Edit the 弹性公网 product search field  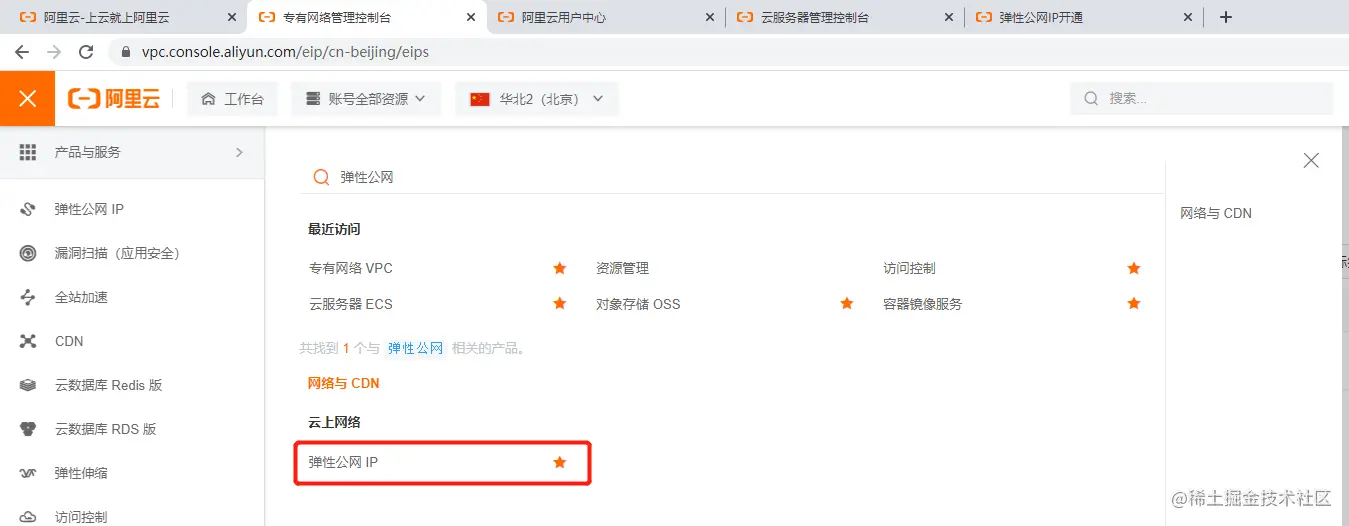click(730, 177)
